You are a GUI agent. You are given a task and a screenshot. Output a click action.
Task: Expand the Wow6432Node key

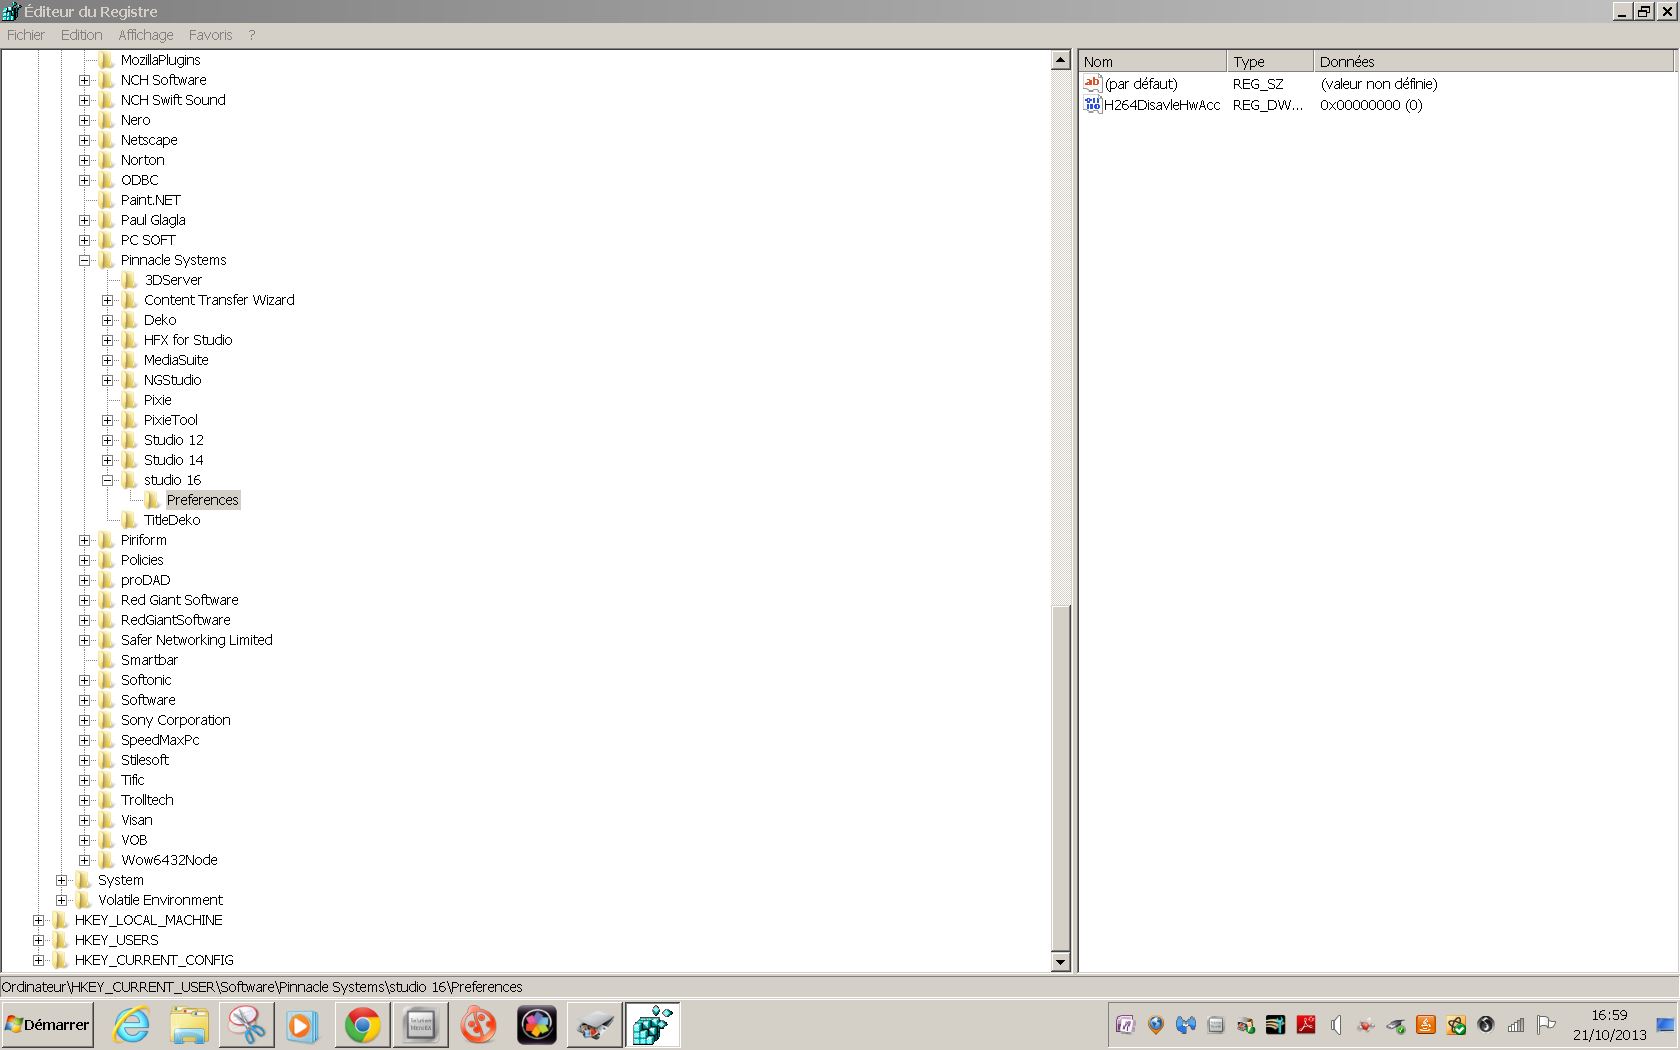[84, 860]
